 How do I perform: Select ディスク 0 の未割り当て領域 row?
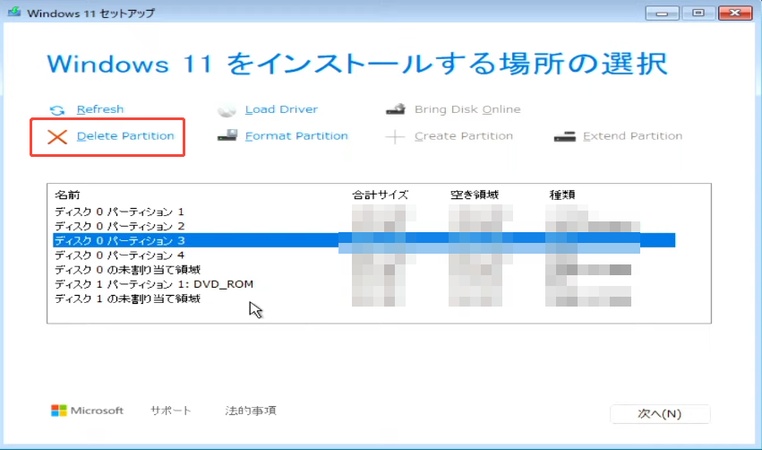pyautogui.click(x=127, y=270)
